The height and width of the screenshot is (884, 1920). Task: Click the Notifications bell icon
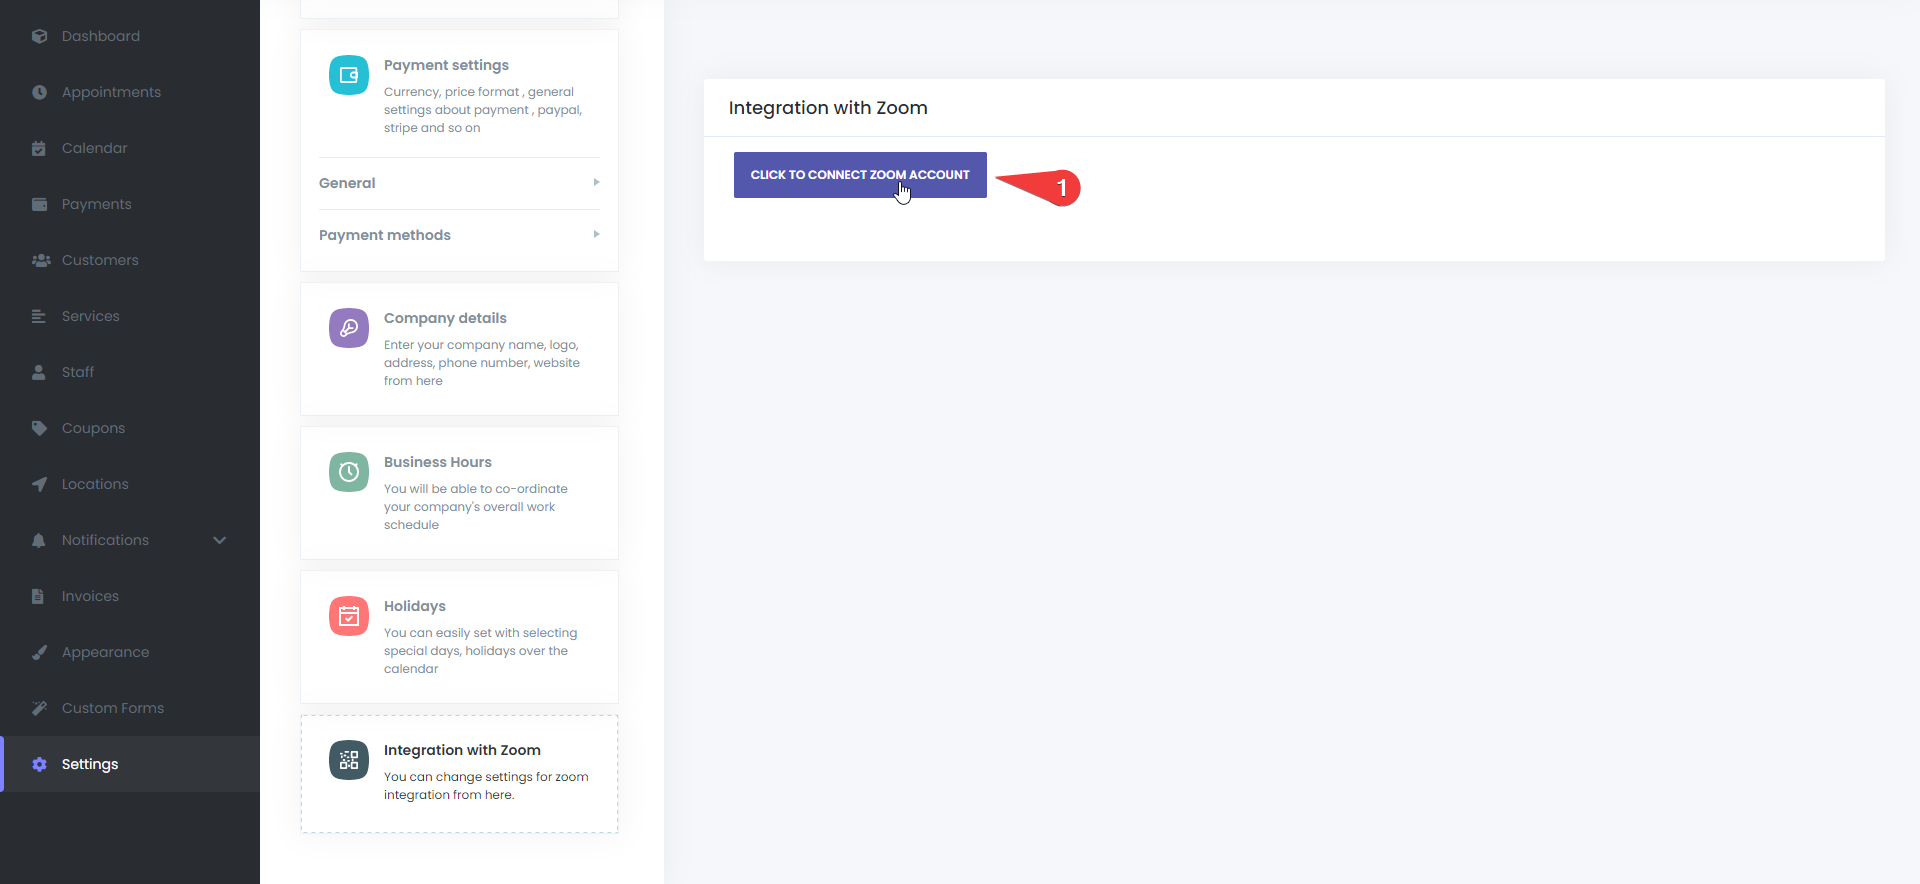pyautogui.click(x=39, y=540)
